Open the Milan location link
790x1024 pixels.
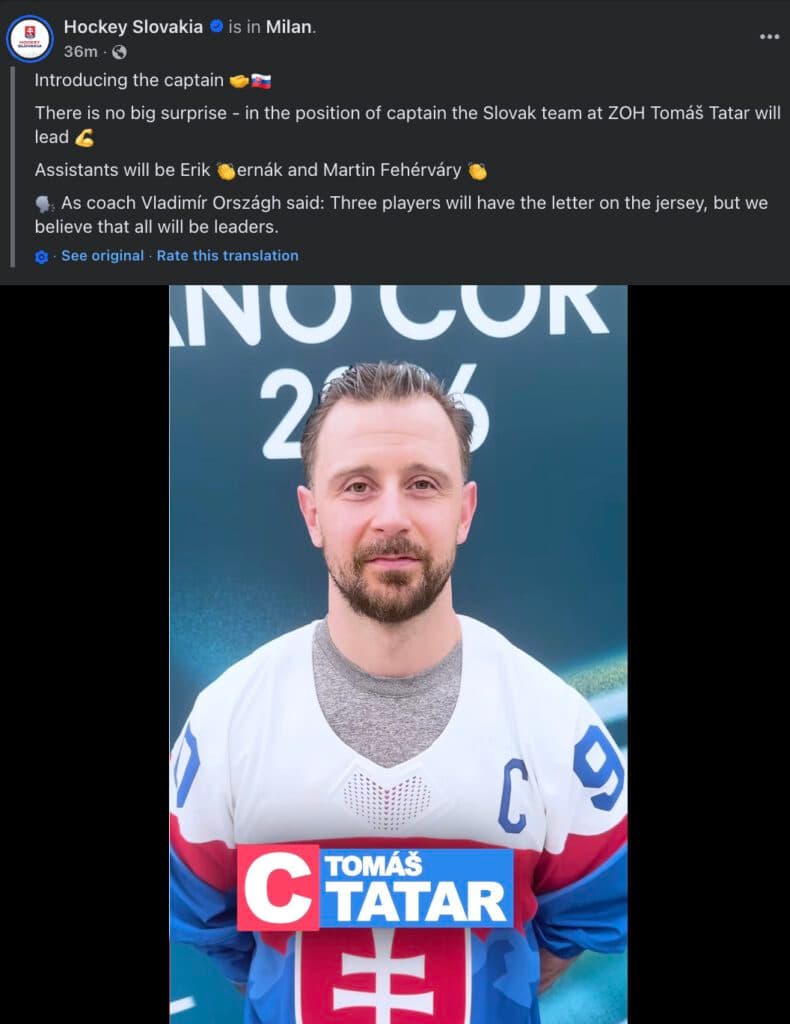point(289,27)
